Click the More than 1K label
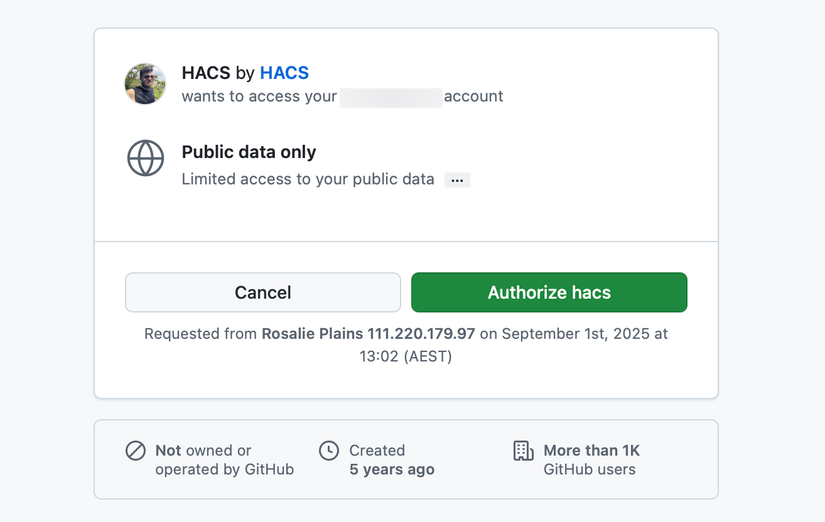The image size is (825, 522). [591, 451]
